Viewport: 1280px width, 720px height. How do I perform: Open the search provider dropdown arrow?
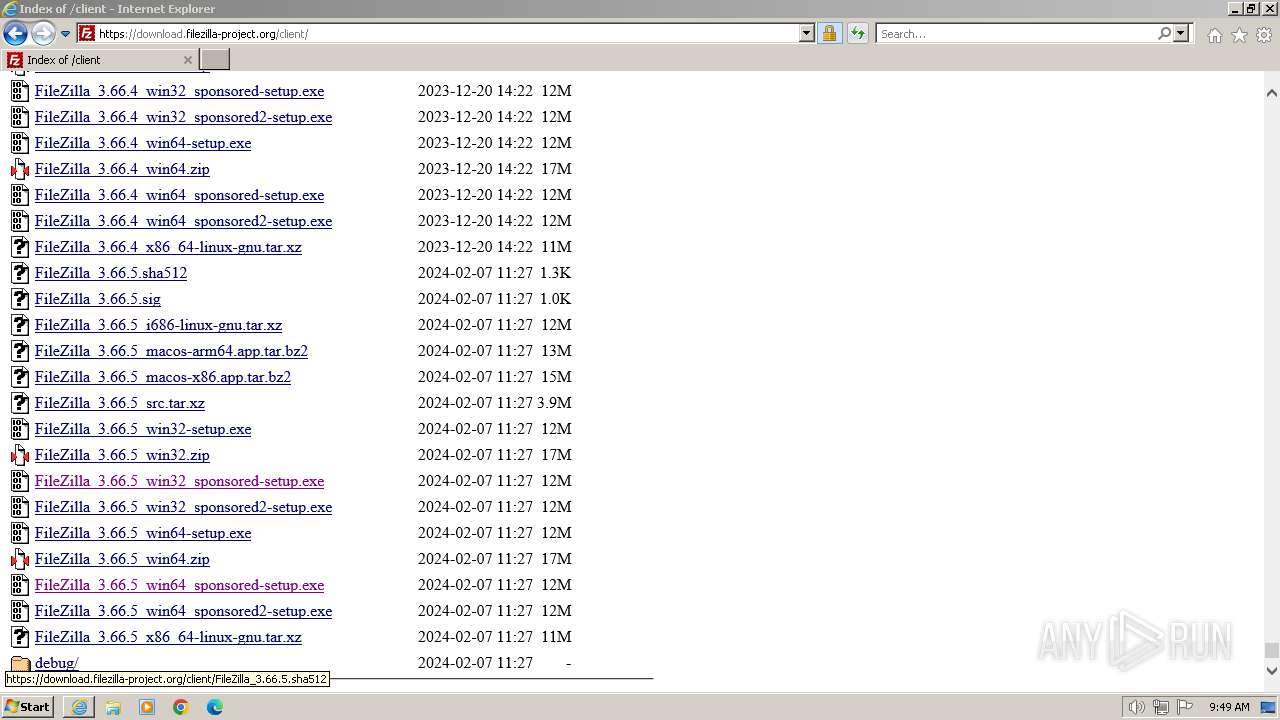pos(1181,34)
